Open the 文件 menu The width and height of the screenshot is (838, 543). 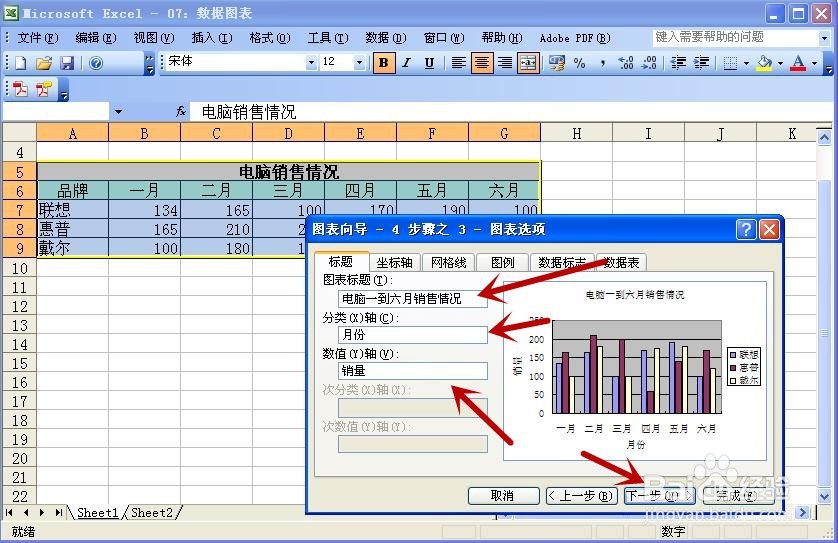coord(37,38)
